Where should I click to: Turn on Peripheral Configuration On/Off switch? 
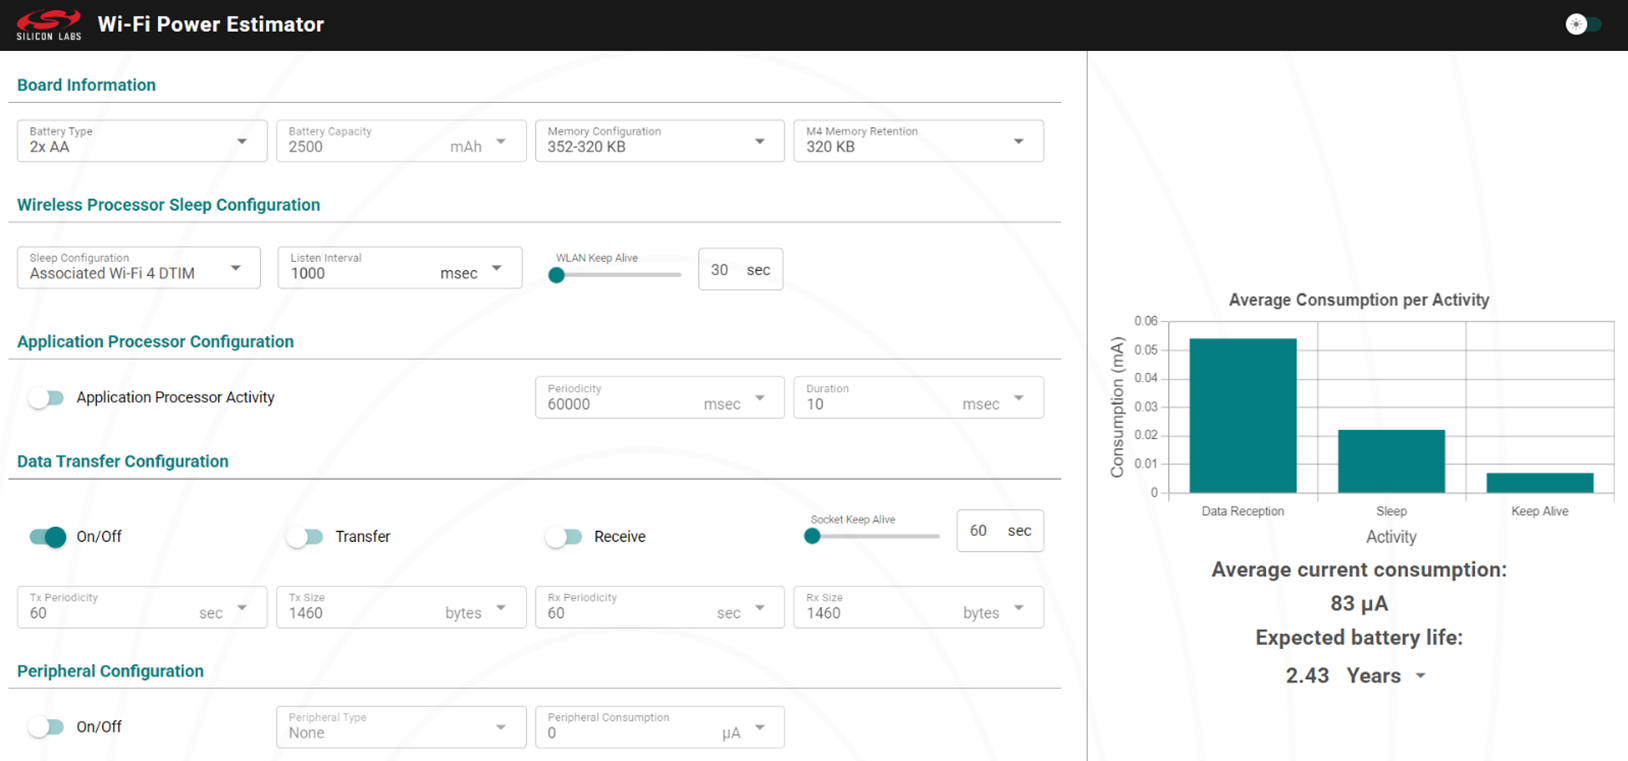point(46,727)
